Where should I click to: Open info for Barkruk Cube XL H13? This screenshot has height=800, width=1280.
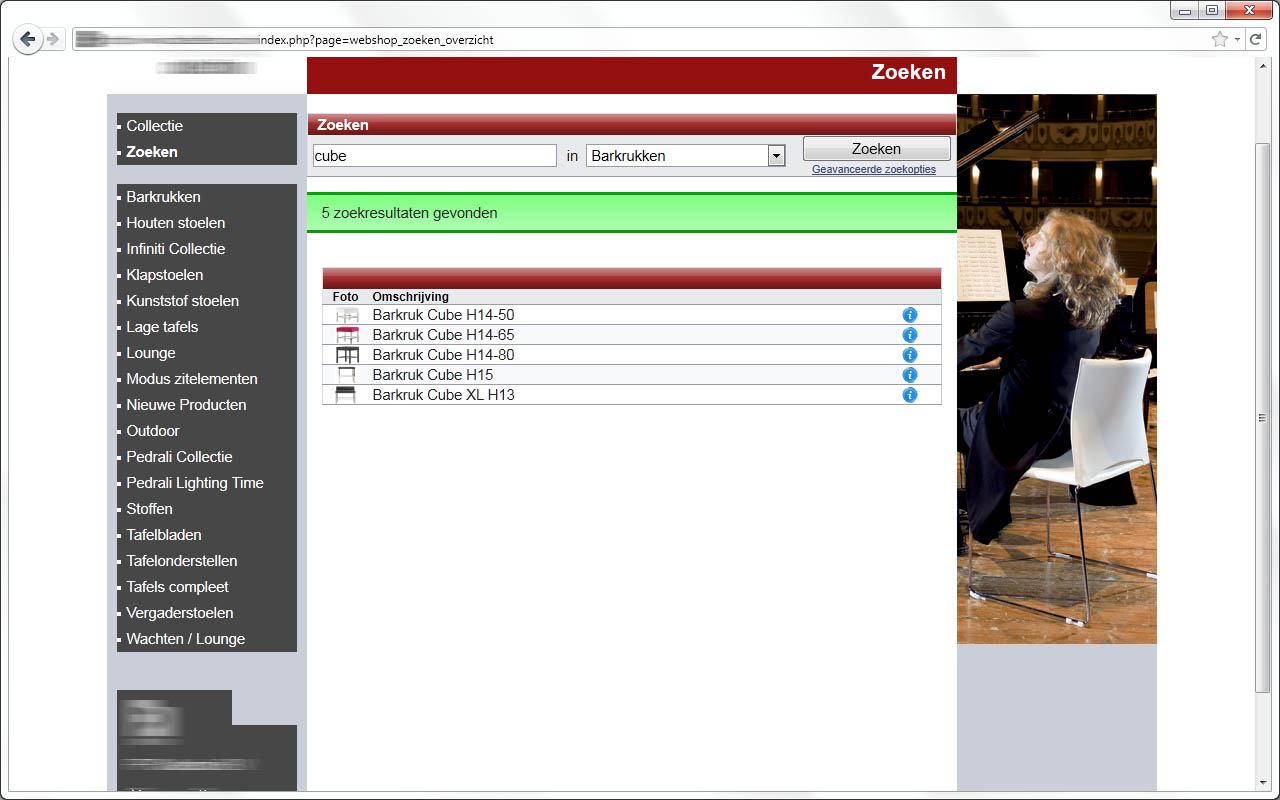point(910,395)
